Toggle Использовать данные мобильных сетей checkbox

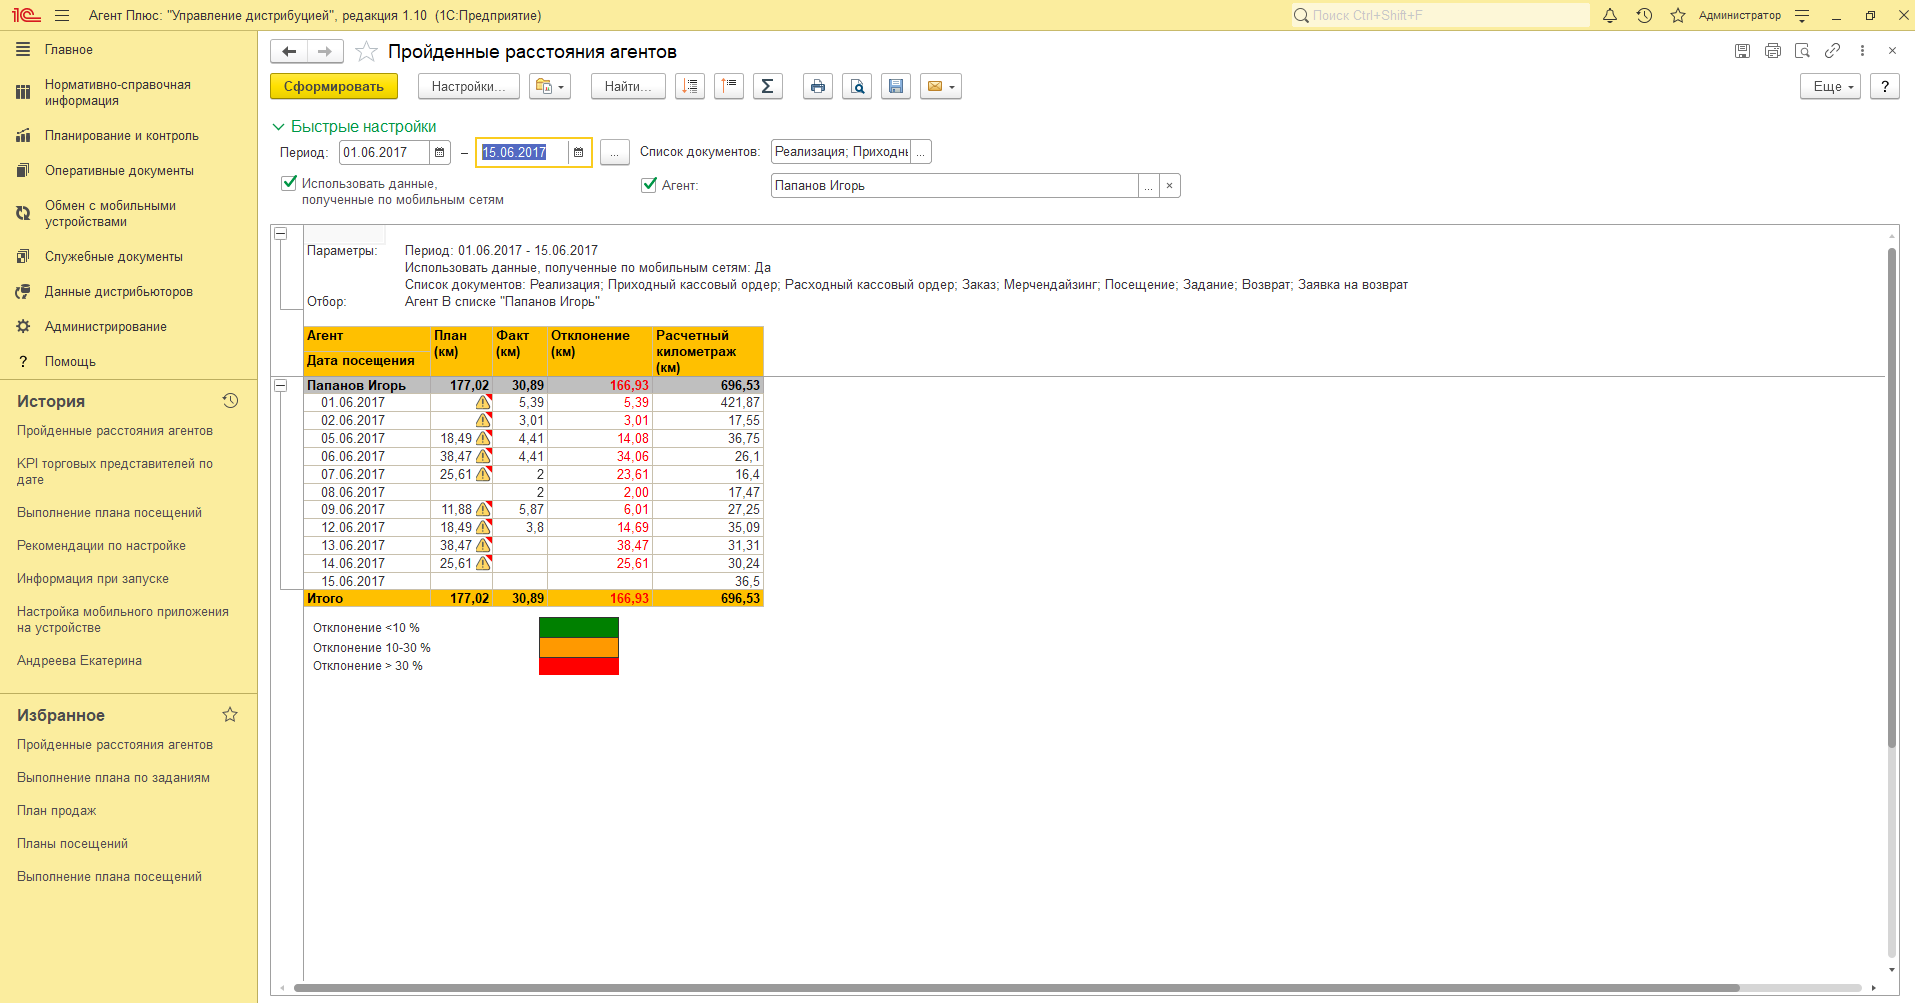point(289,183)
